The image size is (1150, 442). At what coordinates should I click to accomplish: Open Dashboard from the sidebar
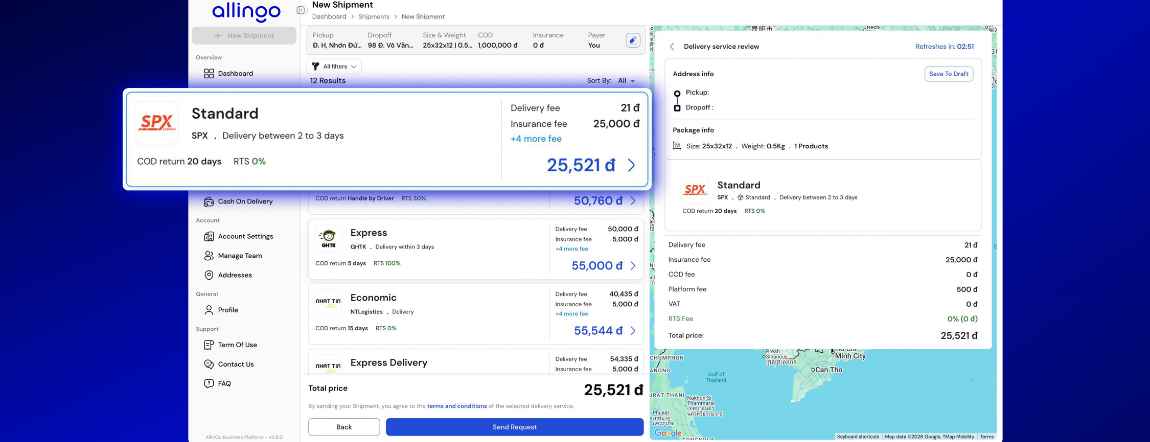pos(235,73)
